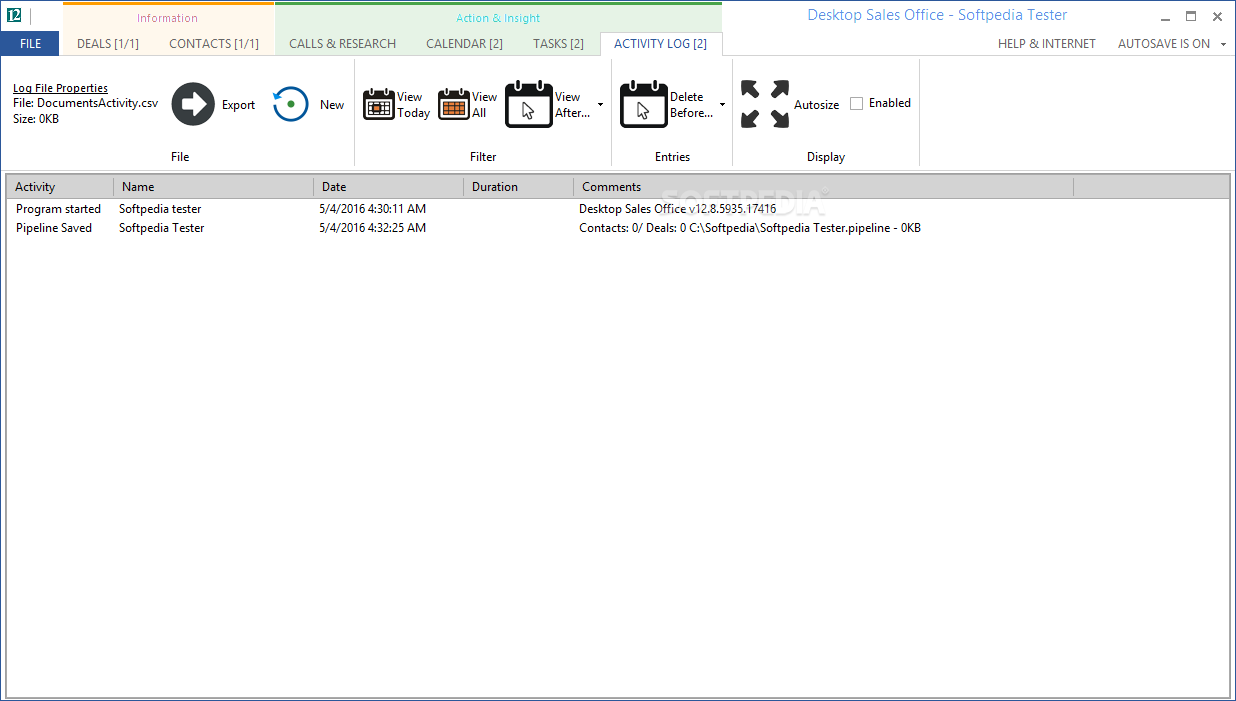
Task: Expand the Delete Before dropdown arrow
Action: click(722, 105)
